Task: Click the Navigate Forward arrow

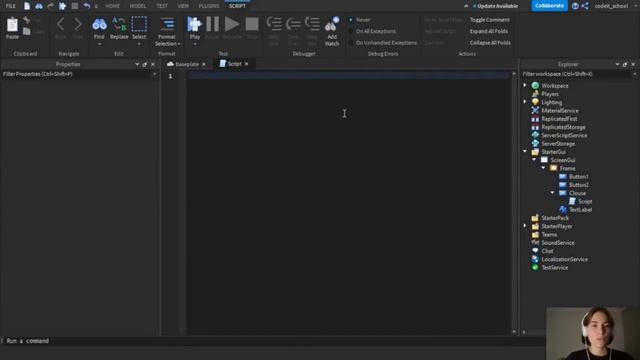Action: (x=78, y=24)
